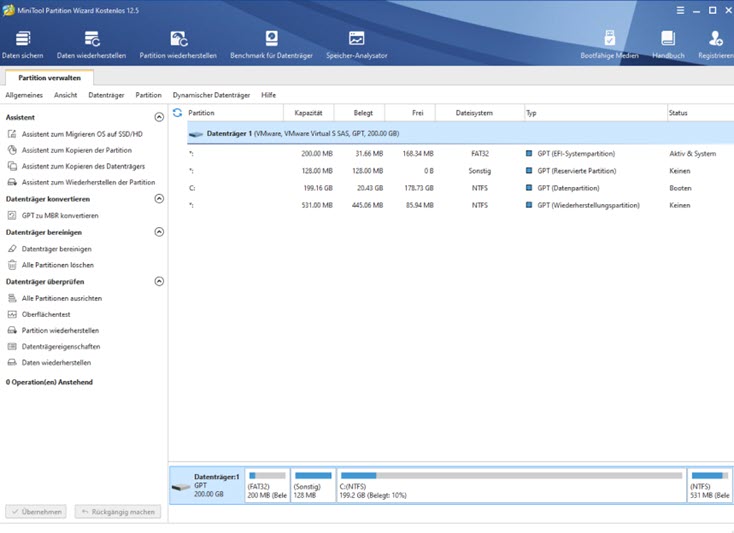Refresh the partition list

pyautogui.click(x=177, y=113)
